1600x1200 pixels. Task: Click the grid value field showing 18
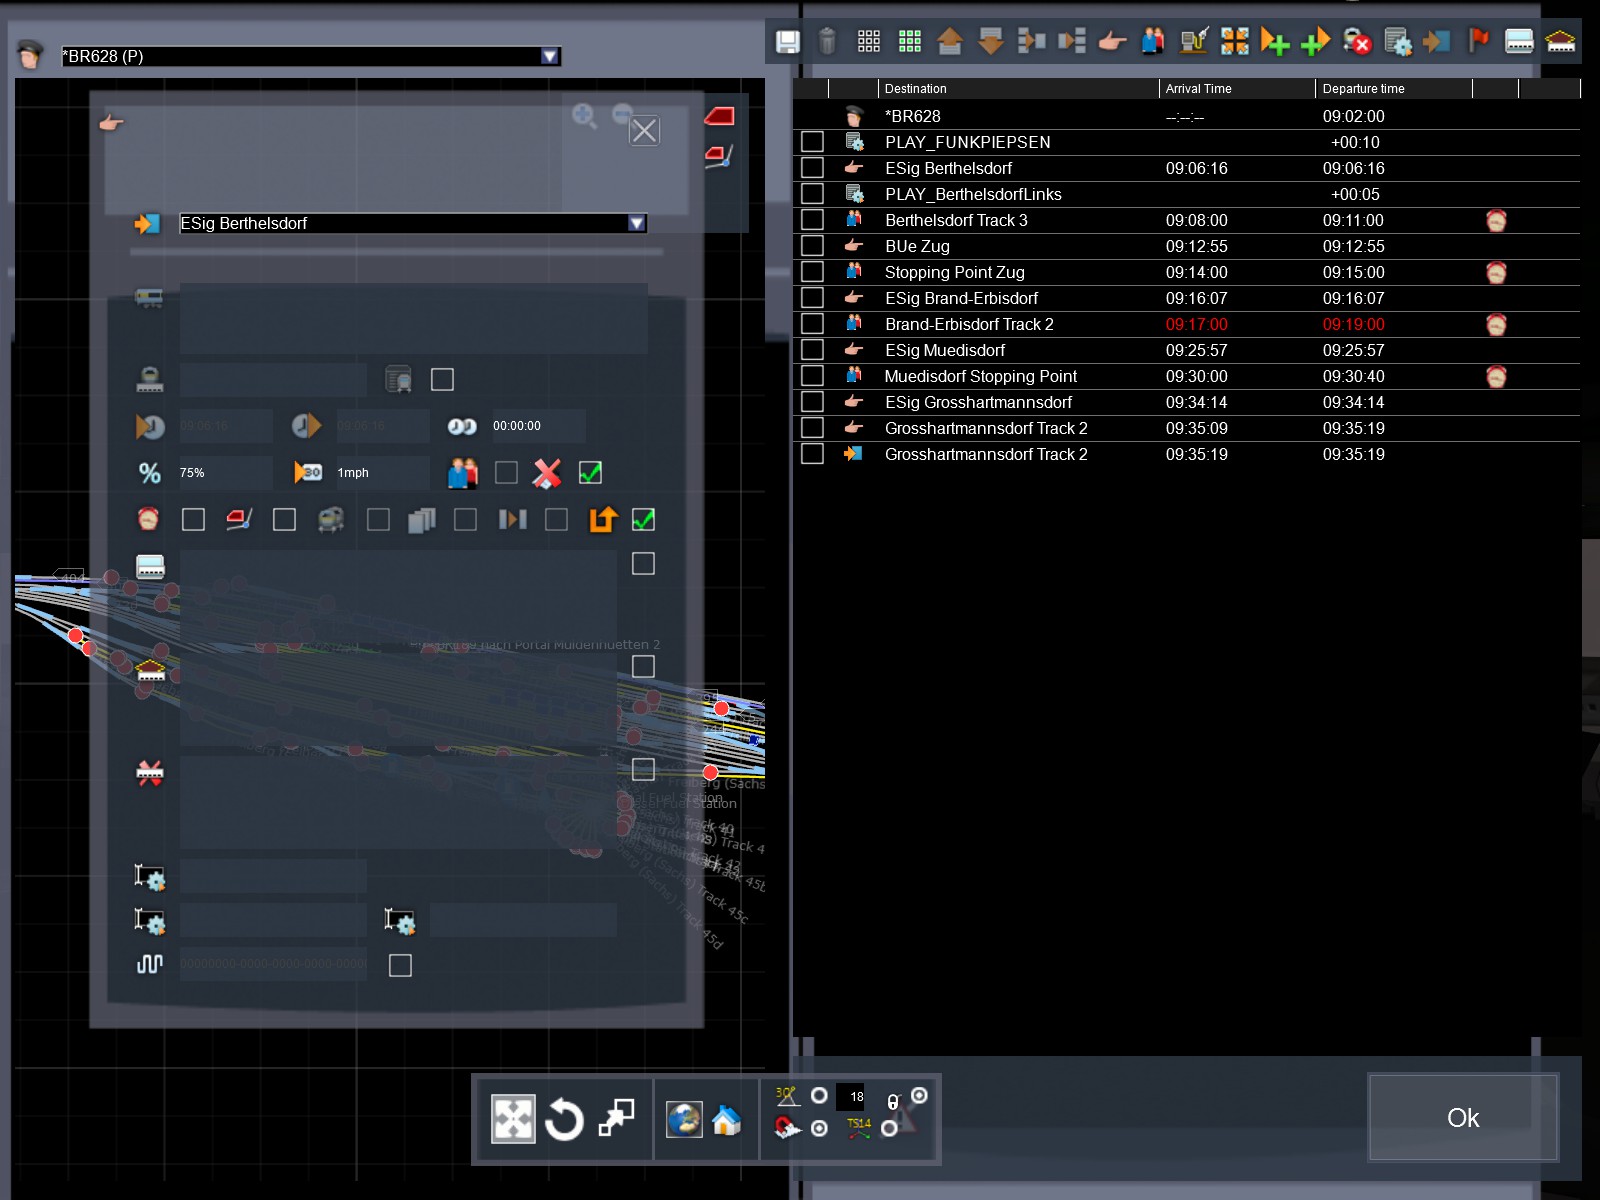851,1097
